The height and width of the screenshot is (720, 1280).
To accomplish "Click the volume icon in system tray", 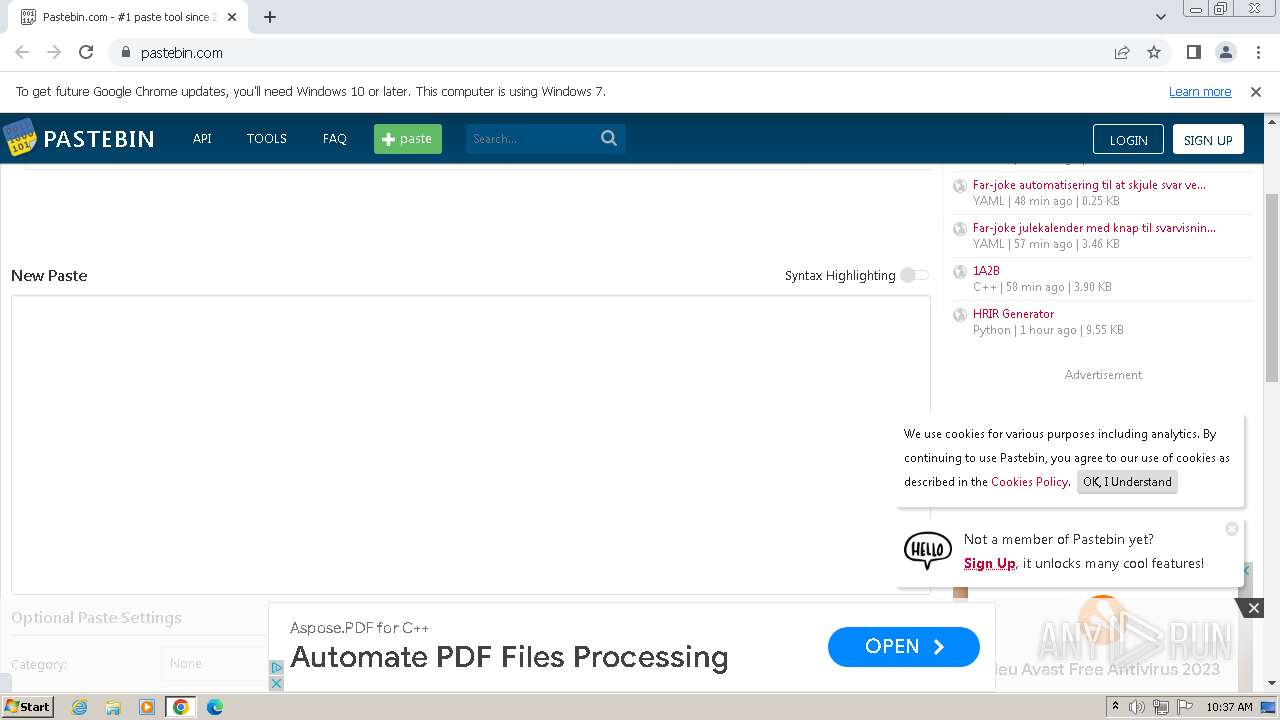I will click(x=1137, y=707).
